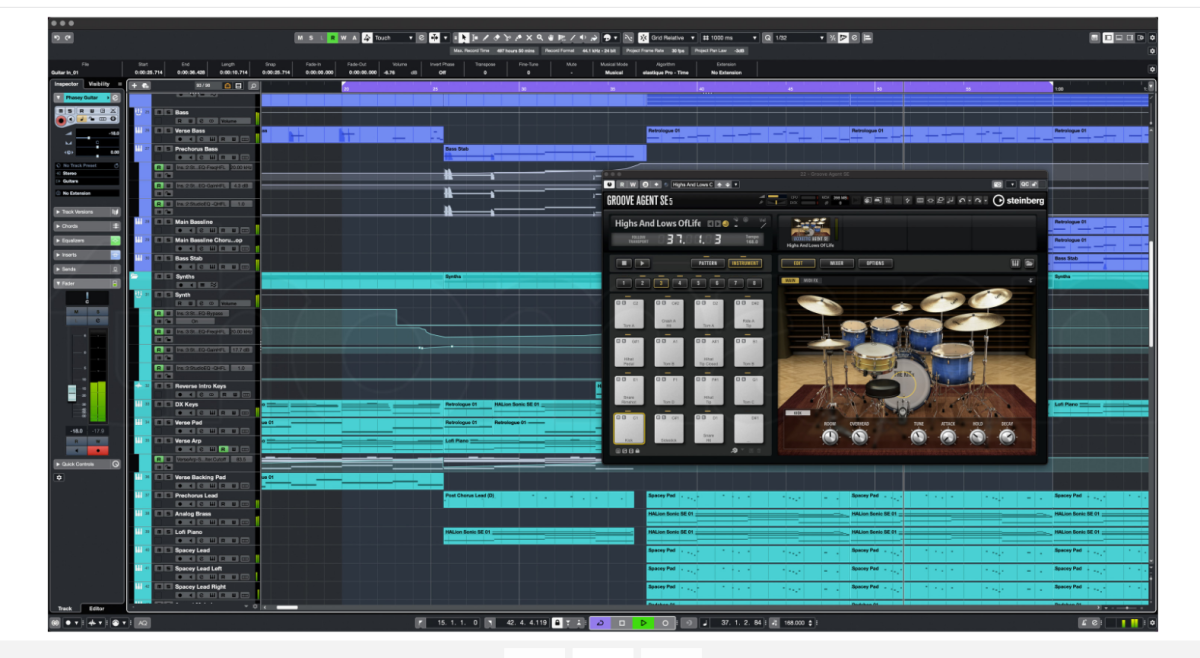Select the Split scissors tool

pyautogui.click(x=507, y=38)
